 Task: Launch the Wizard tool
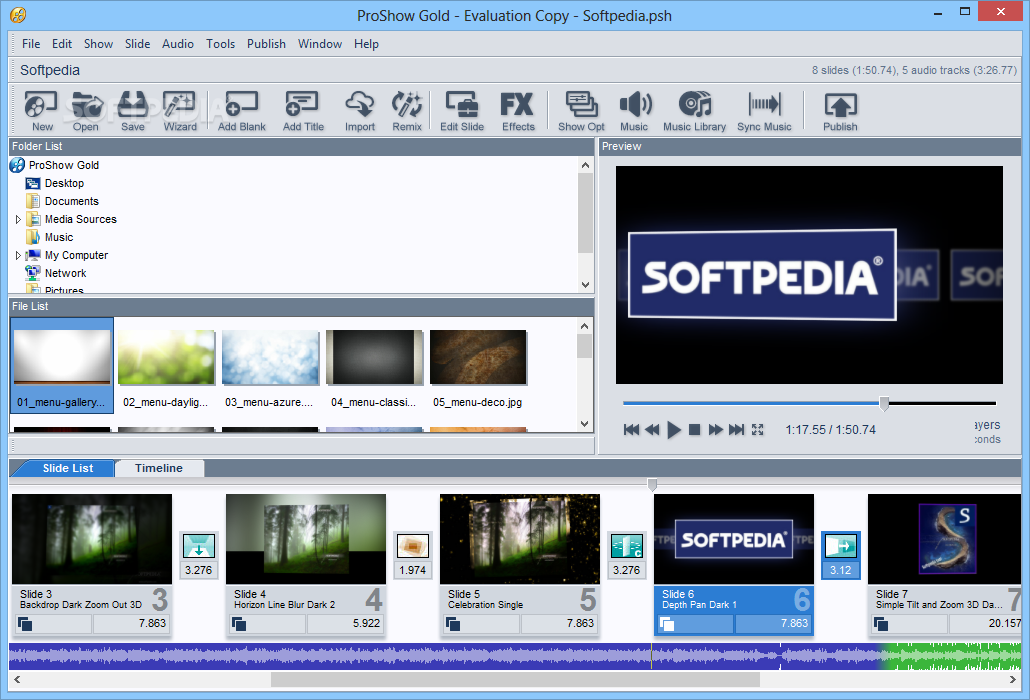click(x=180, y=112)
